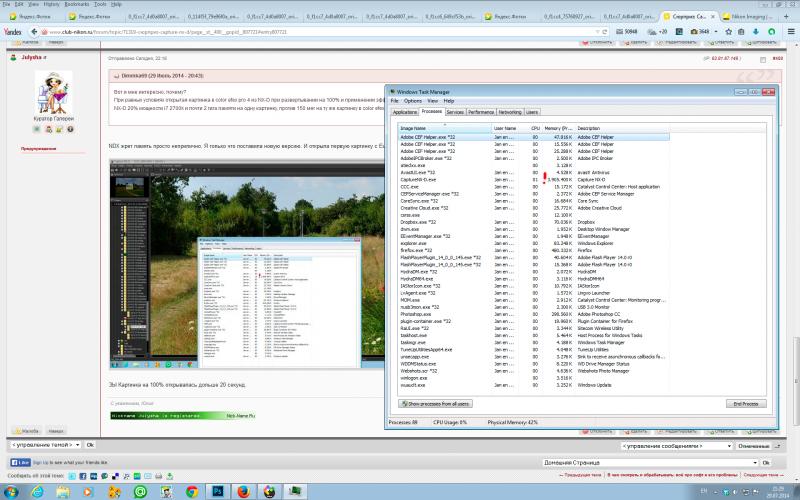Screen dimensions: 800x500
Task: Click the Windows Start orb
Action: tap(11, 492)
